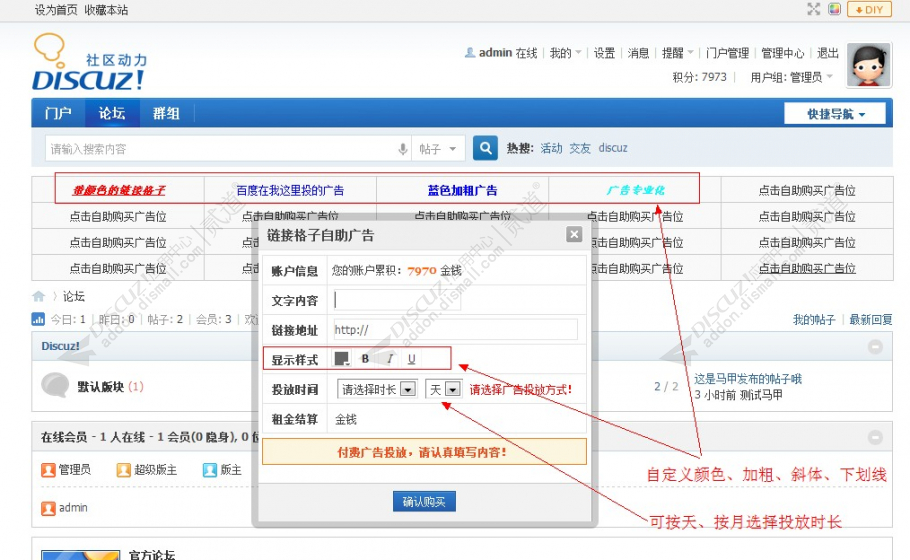Click online member admin link
This screenshot has height=560, width=910.
point(73,508)
